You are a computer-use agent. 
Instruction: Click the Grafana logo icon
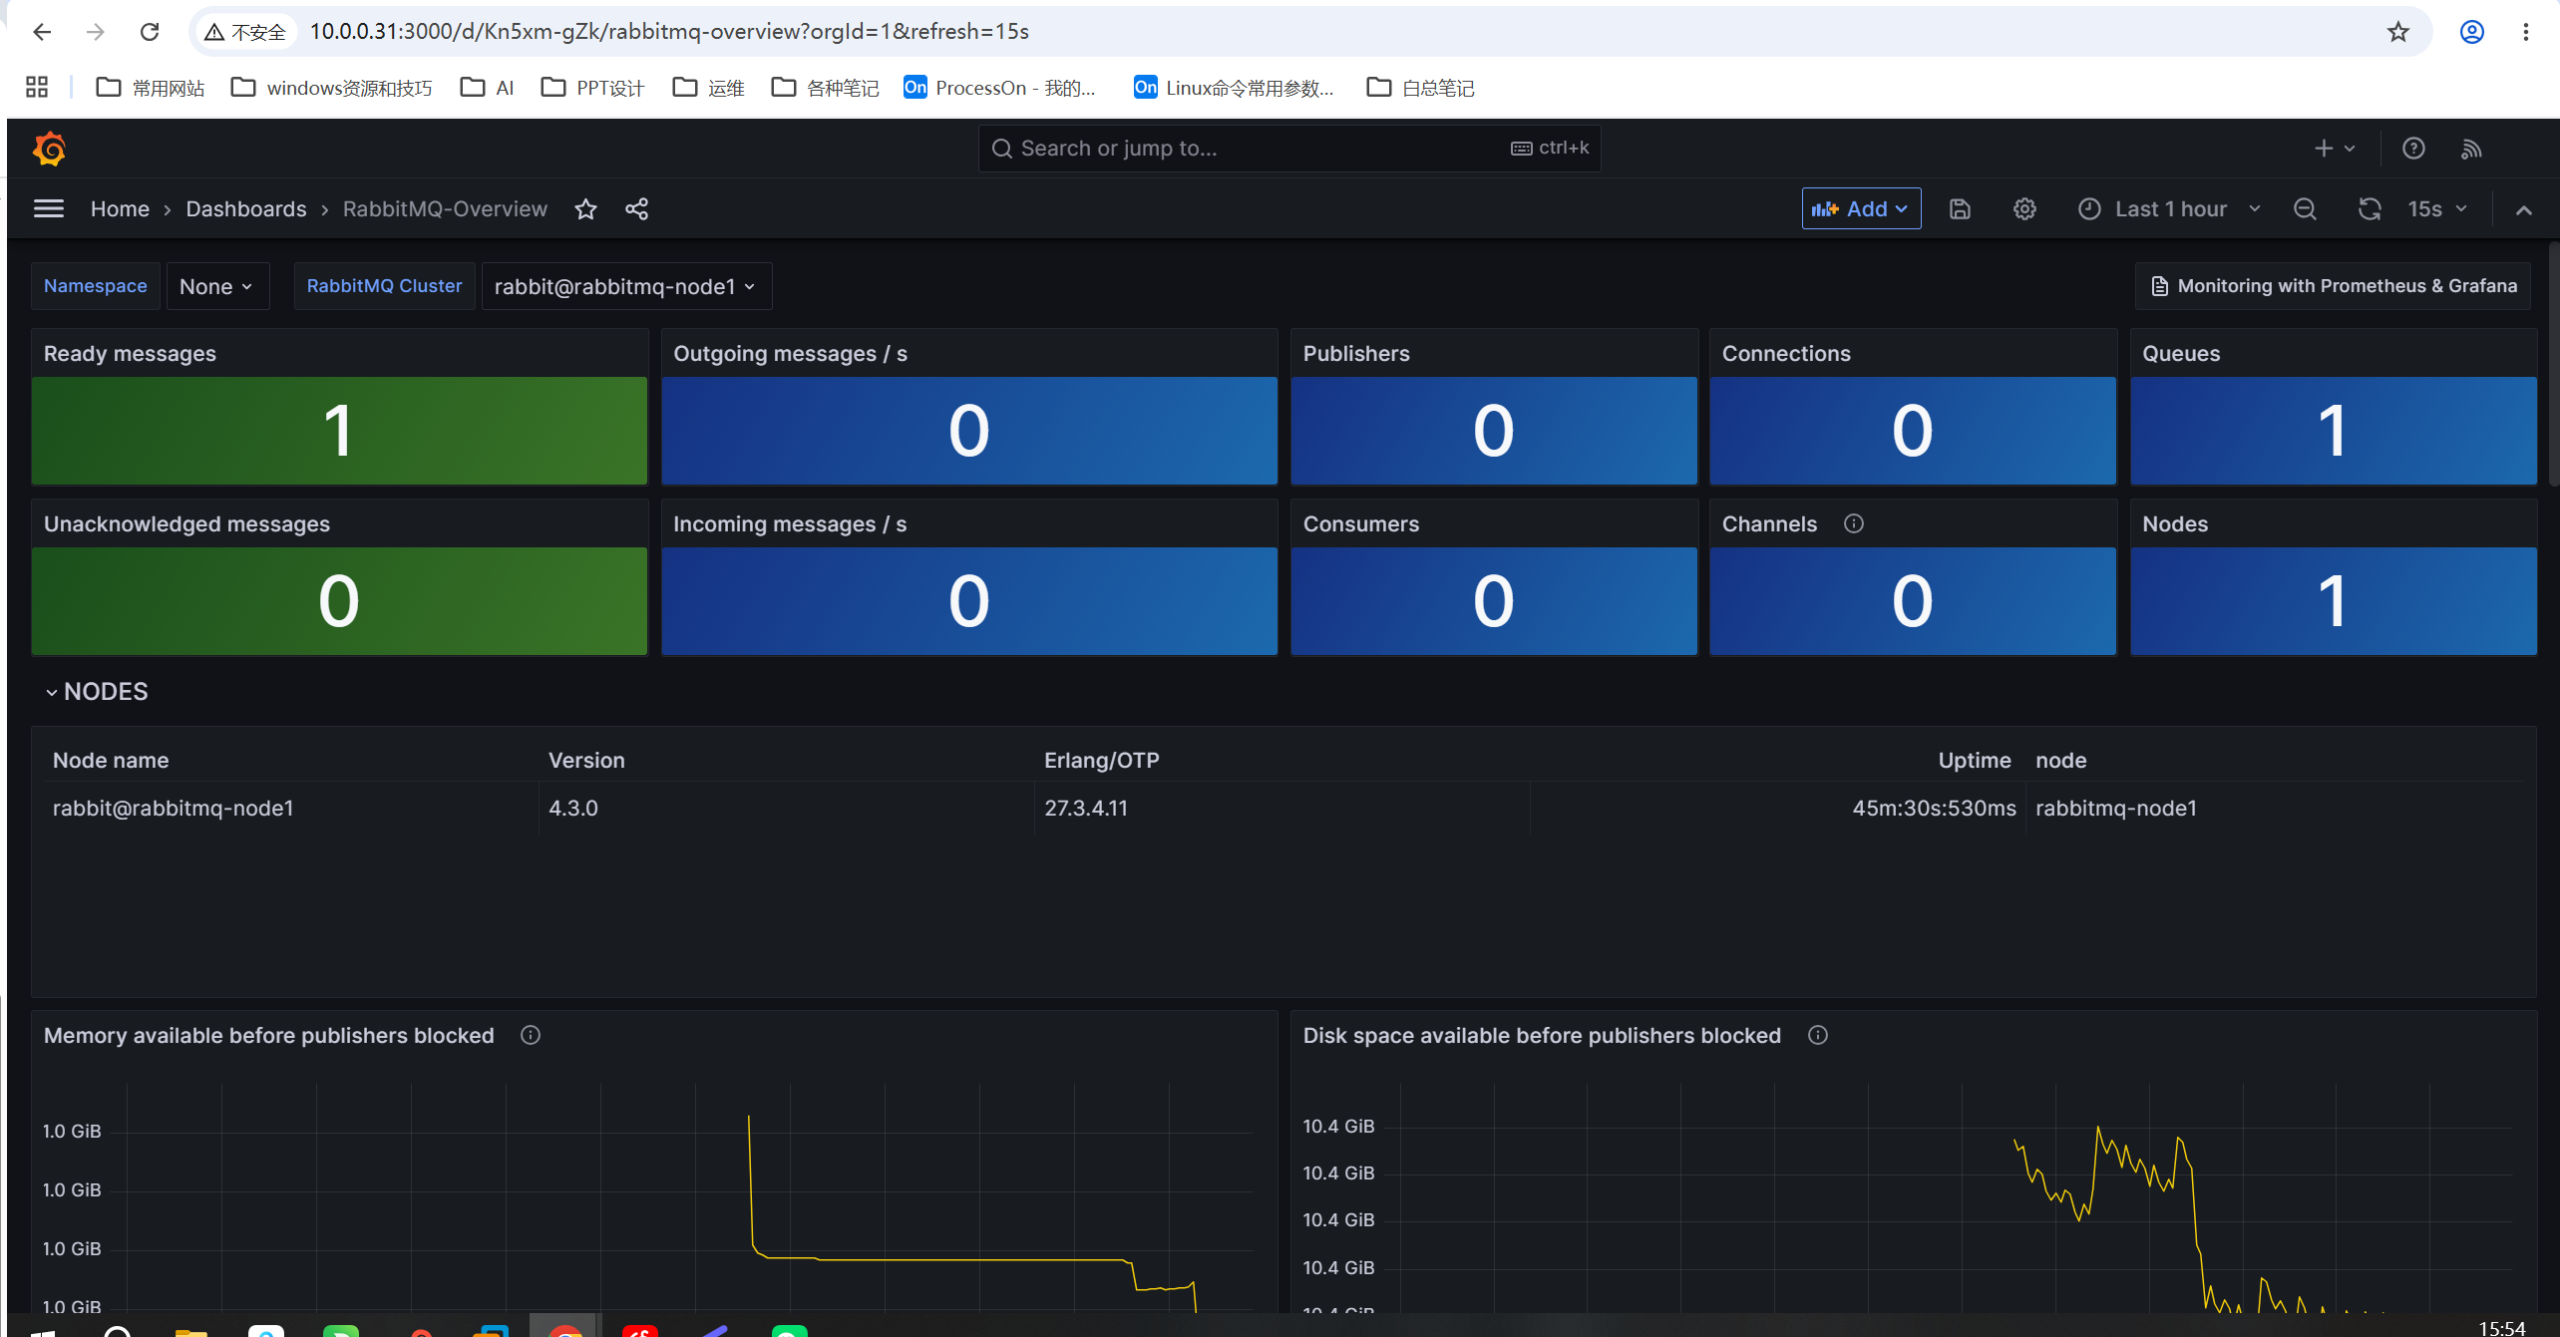(x=49, y=149)
